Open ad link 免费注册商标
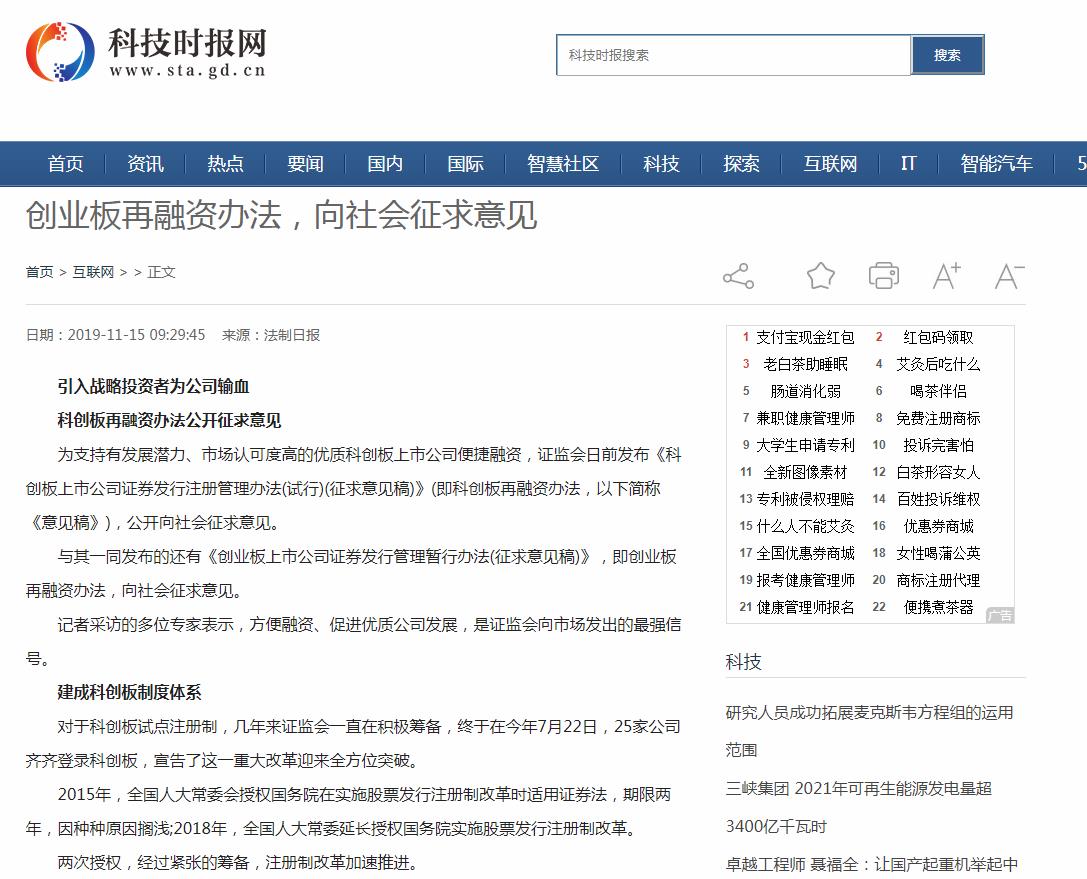This screenshot has width=1087, height=879. pos(938,419)
